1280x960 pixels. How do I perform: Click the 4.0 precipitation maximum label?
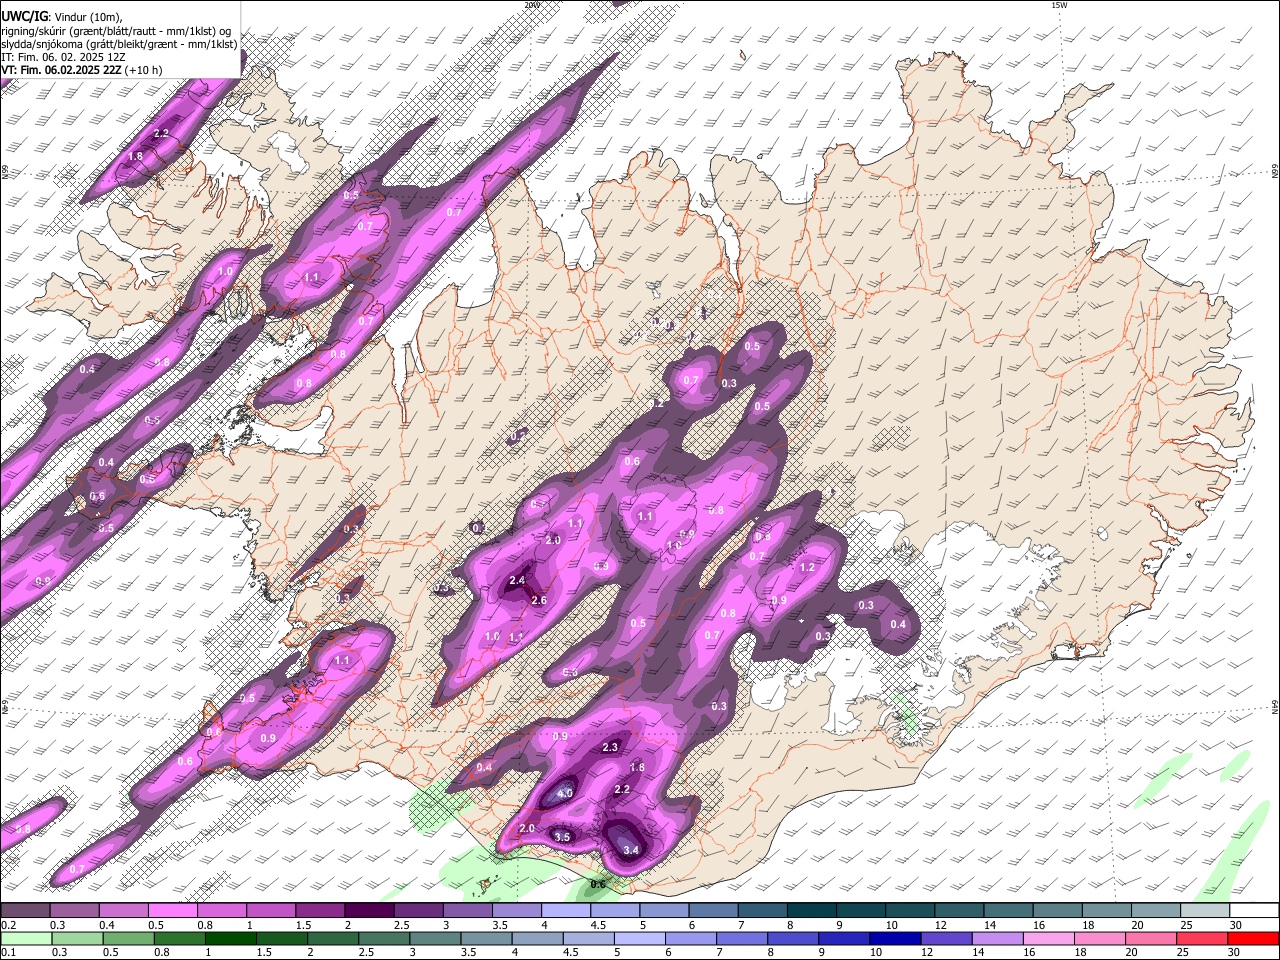click(565, 793)
